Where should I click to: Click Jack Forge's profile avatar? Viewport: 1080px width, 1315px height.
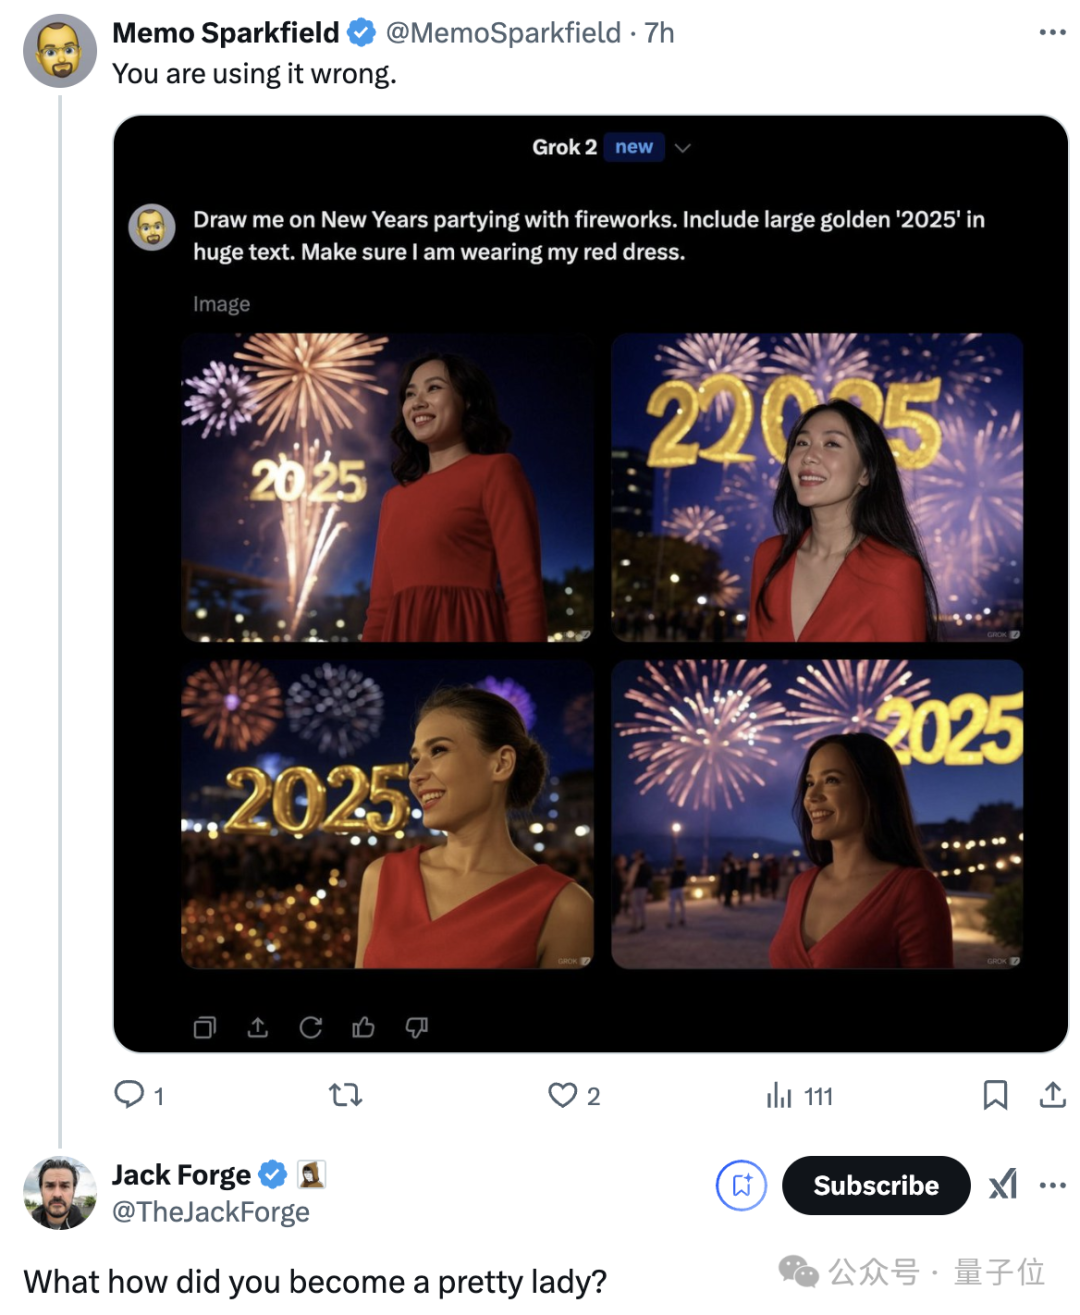[60, 1193]
